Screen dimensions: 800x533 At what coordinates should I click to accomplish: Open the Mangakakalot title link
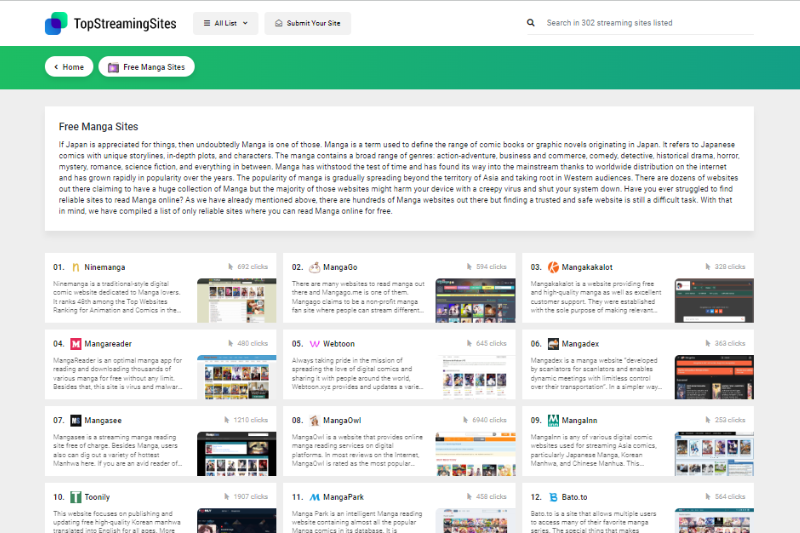pos(587,267)
